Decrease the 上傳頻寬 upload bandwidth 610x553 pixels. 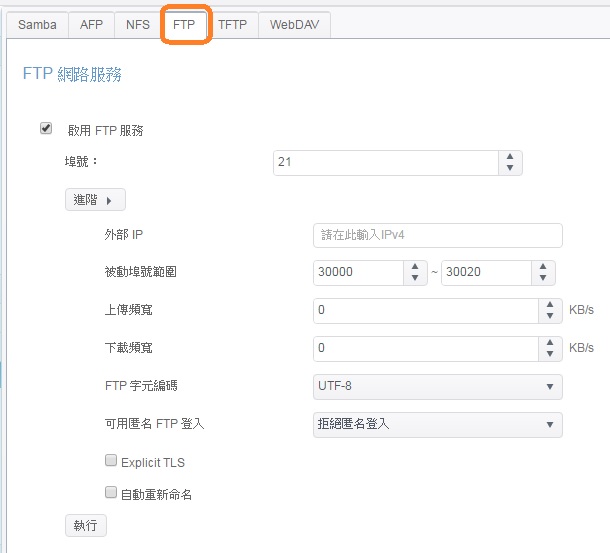(x=550, y=316)
